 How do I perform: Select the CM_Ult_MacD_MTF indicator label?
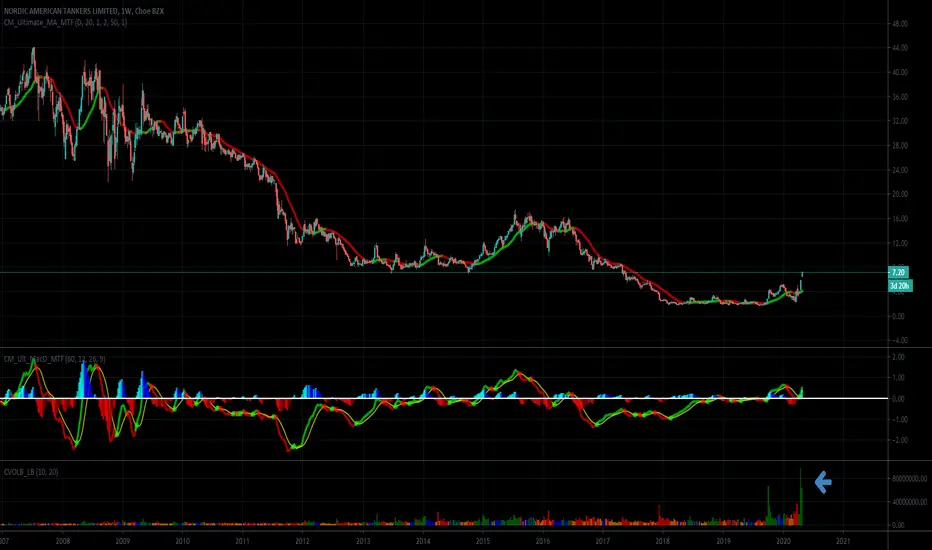click(55, 359)
